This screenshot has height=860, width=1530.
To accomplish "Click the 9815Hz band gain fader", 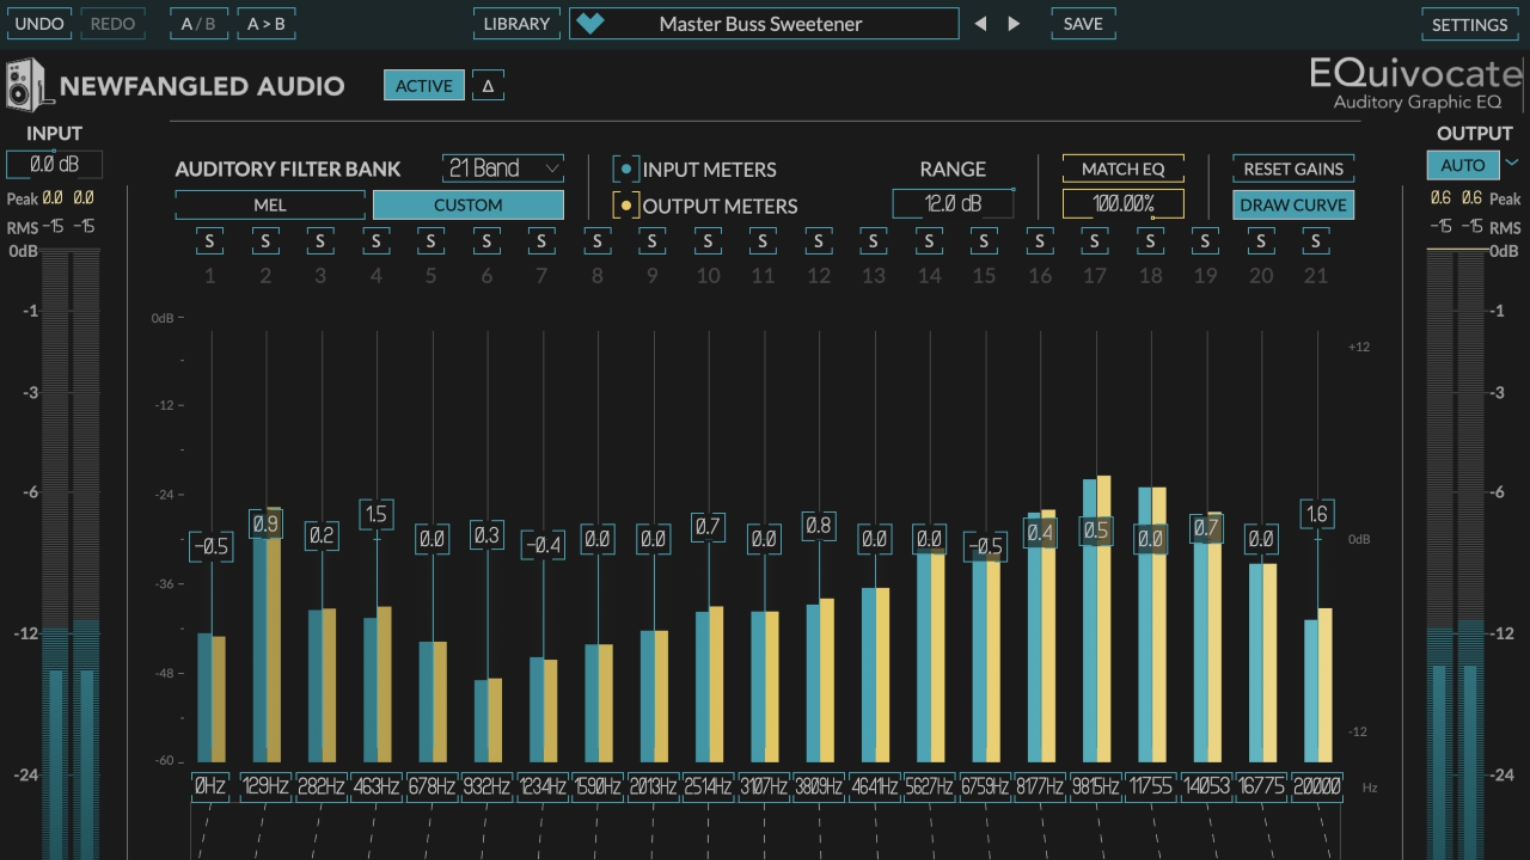I will [x=1095, y=533].
